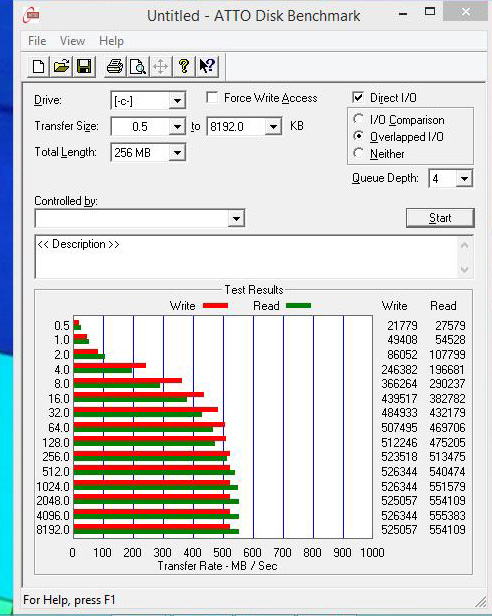Uncheck the Direct I/O checkbox
Viewport: 492px width, 616px height.
[x=358, y=97]
